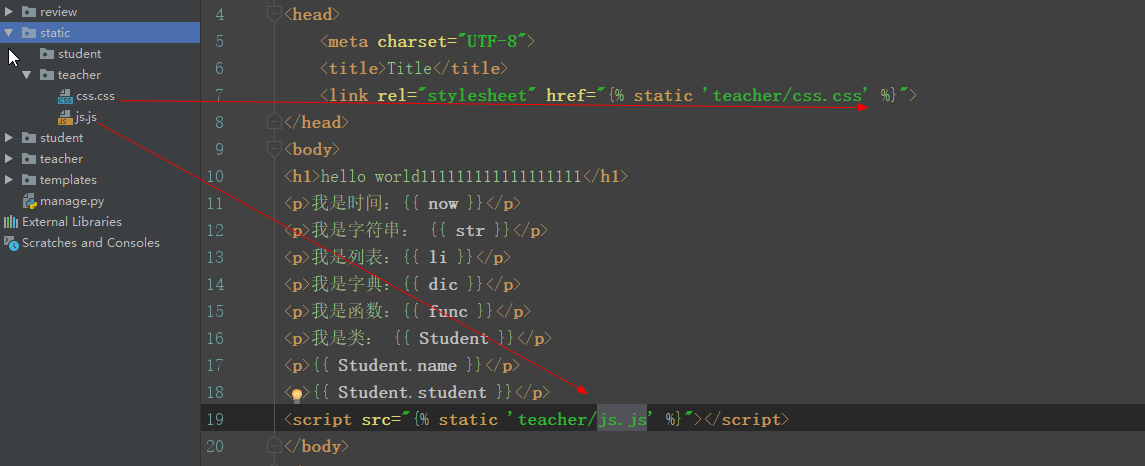Expand the top-level student folder arrow
The width and height of the screenshot is (1145, 466).
coord(9,138)
